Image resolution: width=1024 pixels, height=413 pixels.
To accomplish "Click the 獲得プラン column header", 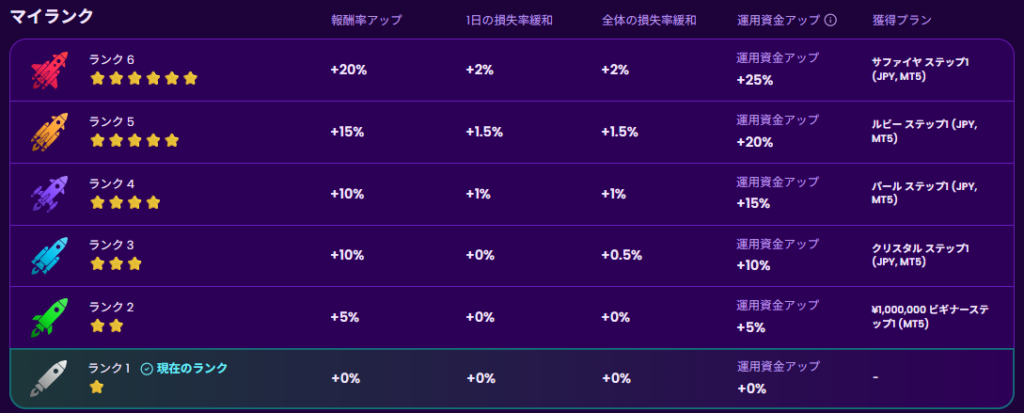I will [x=900, y=20].
